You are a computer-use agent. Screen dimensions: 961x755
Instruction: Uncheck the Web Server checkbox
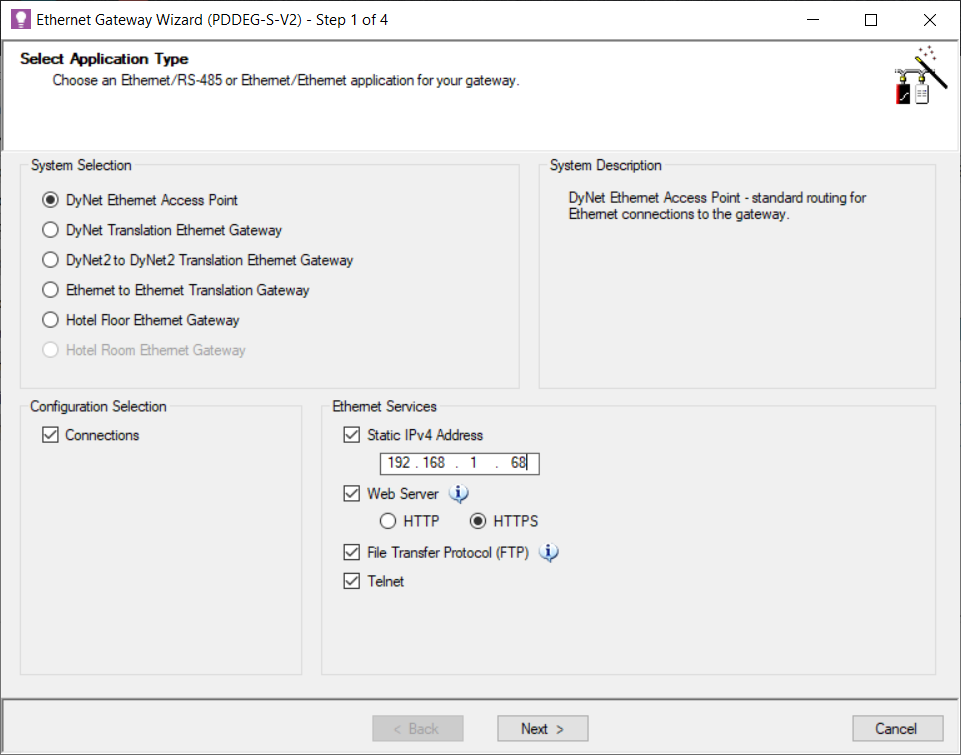click(x=351, y=494)
